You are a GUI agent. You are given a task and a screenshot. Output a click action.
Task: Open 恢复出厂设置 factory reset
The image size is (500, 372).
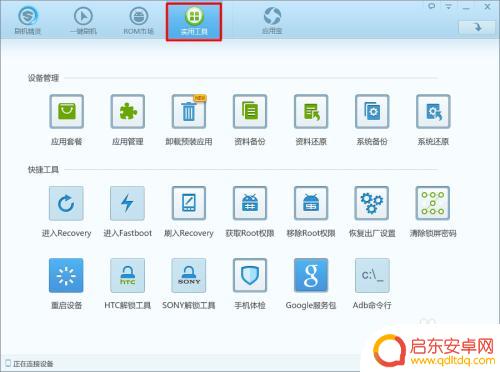(x=372, y=203)
